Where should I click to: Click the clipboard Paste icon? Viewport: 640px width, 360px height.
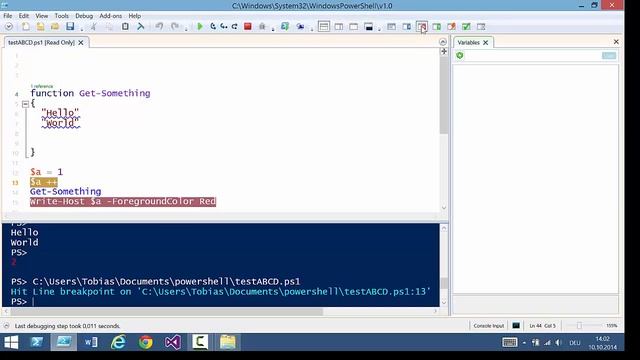[x=125, y=27]
